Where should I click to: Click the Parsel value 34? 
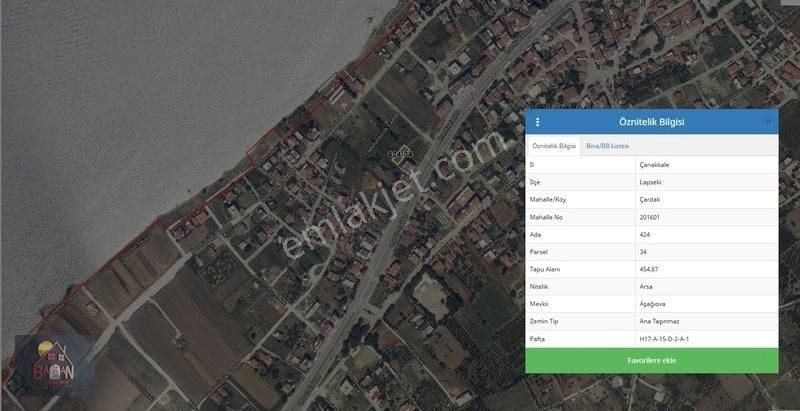click(x=642, y=252)
